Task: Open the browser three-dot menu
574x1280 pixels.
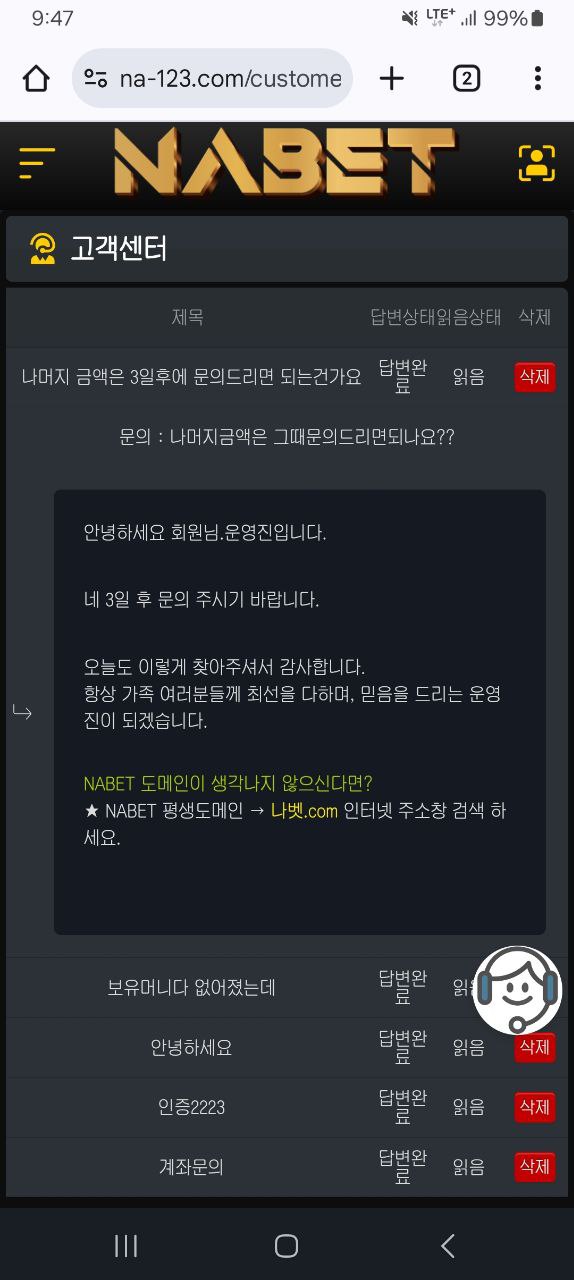Action: pyautogui.click(x=538, y=78)
